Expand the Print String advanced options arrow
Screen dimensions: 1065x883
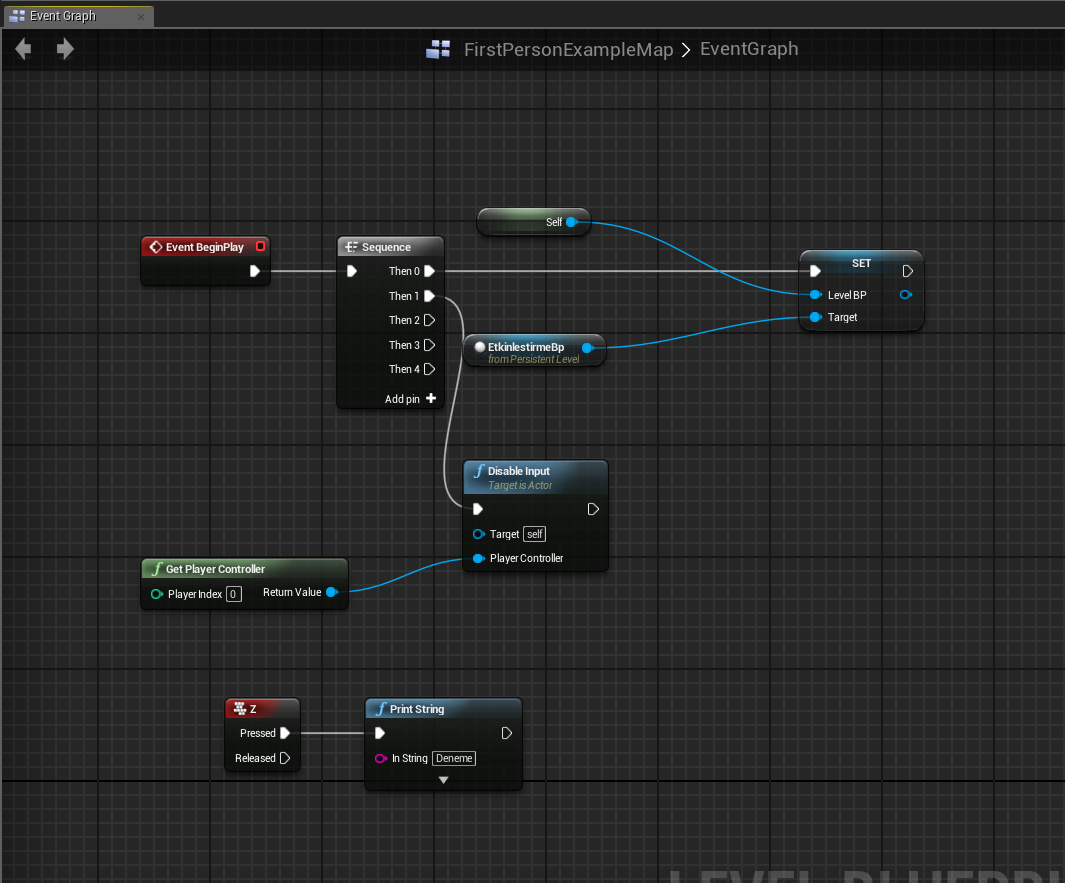pos(444,780)
